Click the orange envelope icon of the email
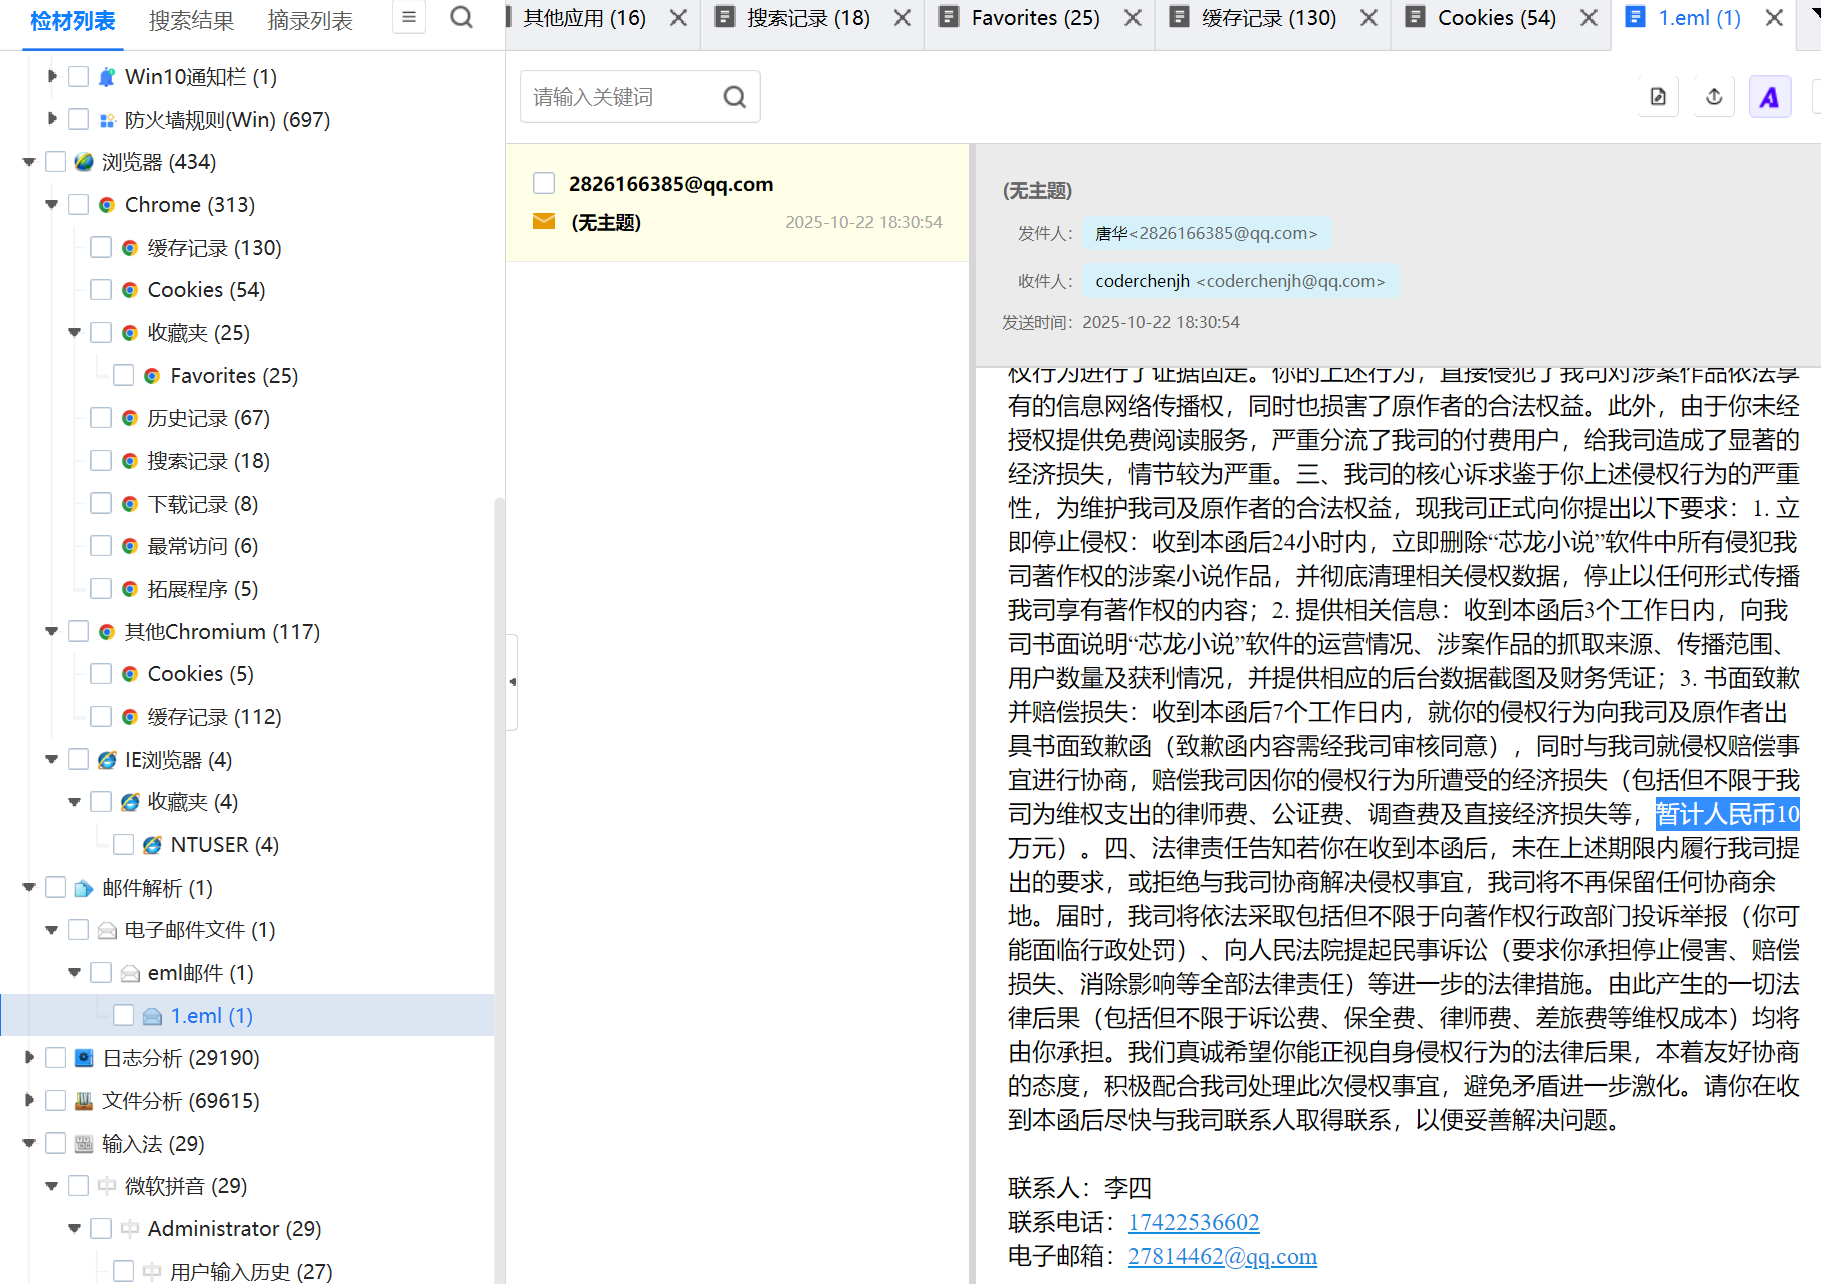The height and width of the screenshot is (1284, 1821). 544,222
